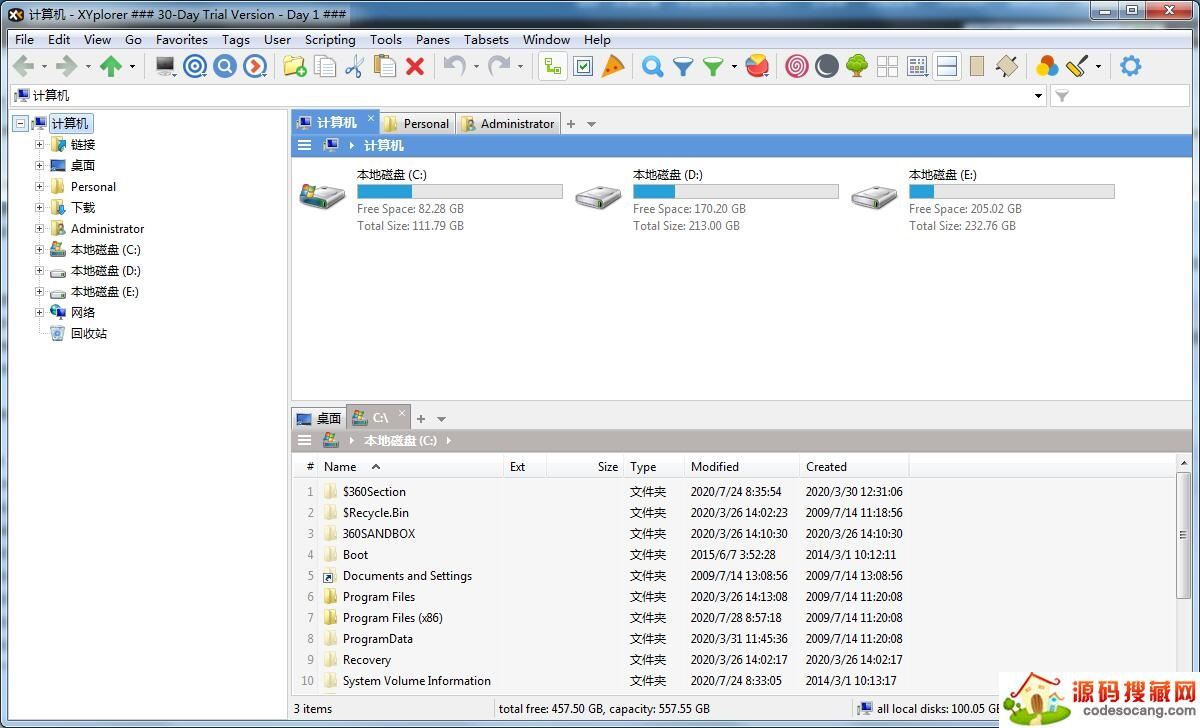Select the Program Files folder

(x=379, y=597)
